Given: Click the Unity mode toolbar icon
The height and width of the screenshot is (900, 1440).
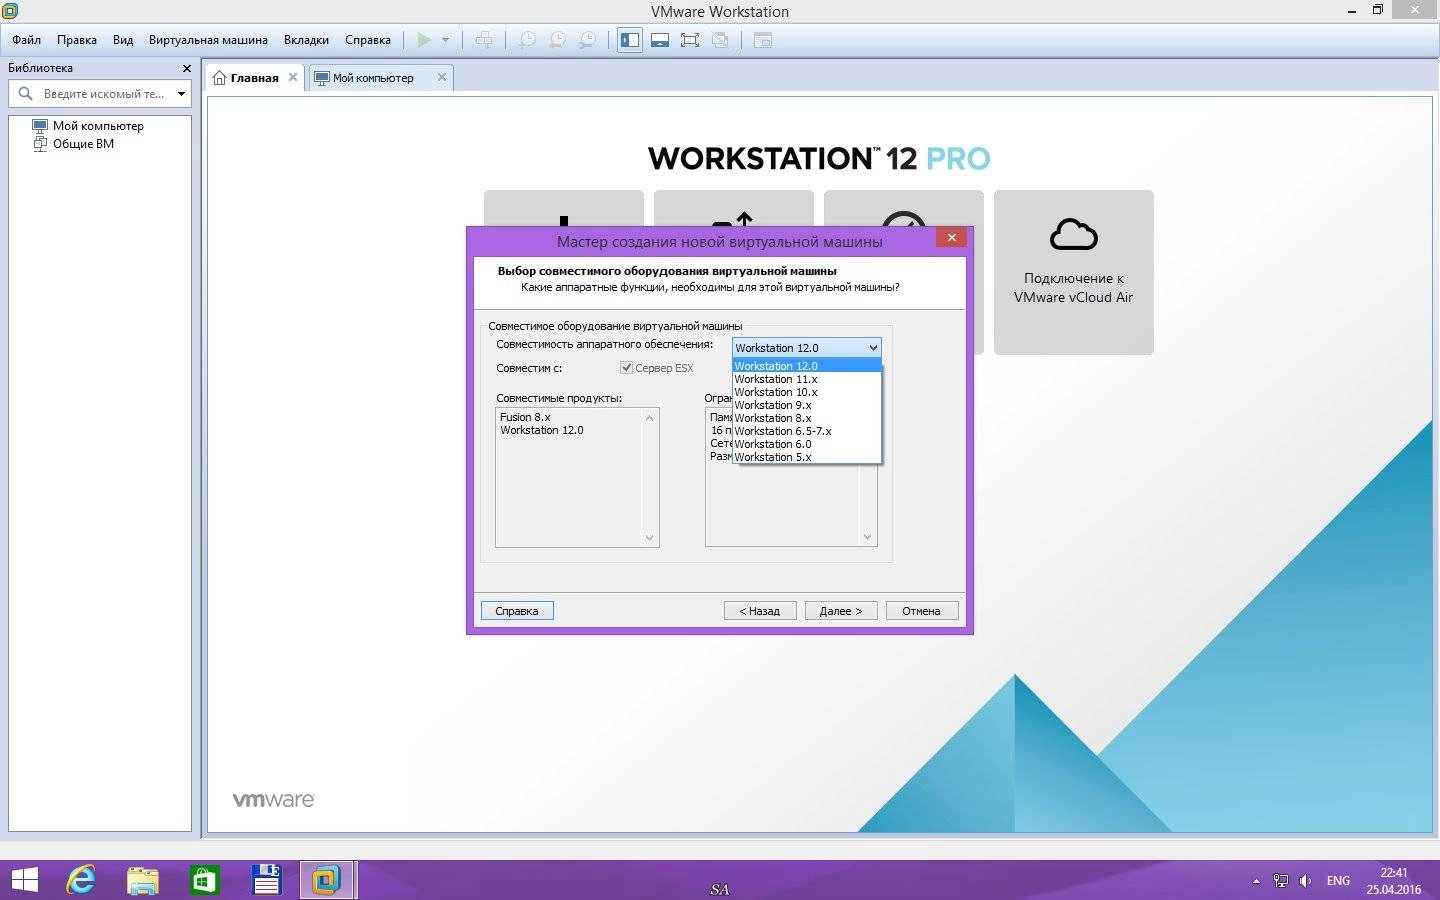Looking at the screenshot, I should (720, 40).
